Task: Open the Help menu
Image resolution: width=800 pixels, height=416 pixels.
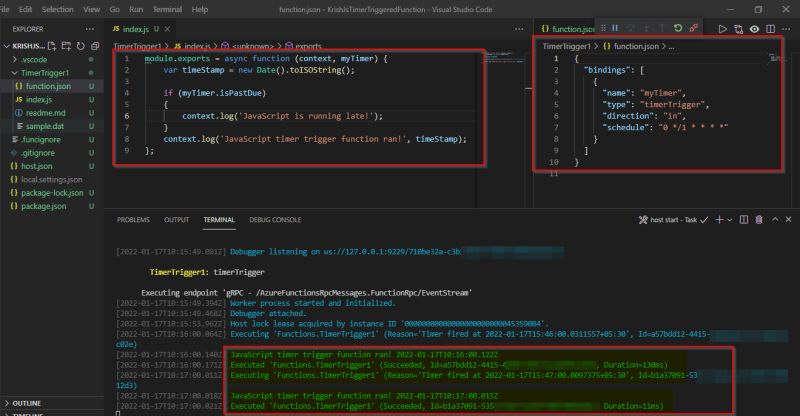Action: [199, 9]
